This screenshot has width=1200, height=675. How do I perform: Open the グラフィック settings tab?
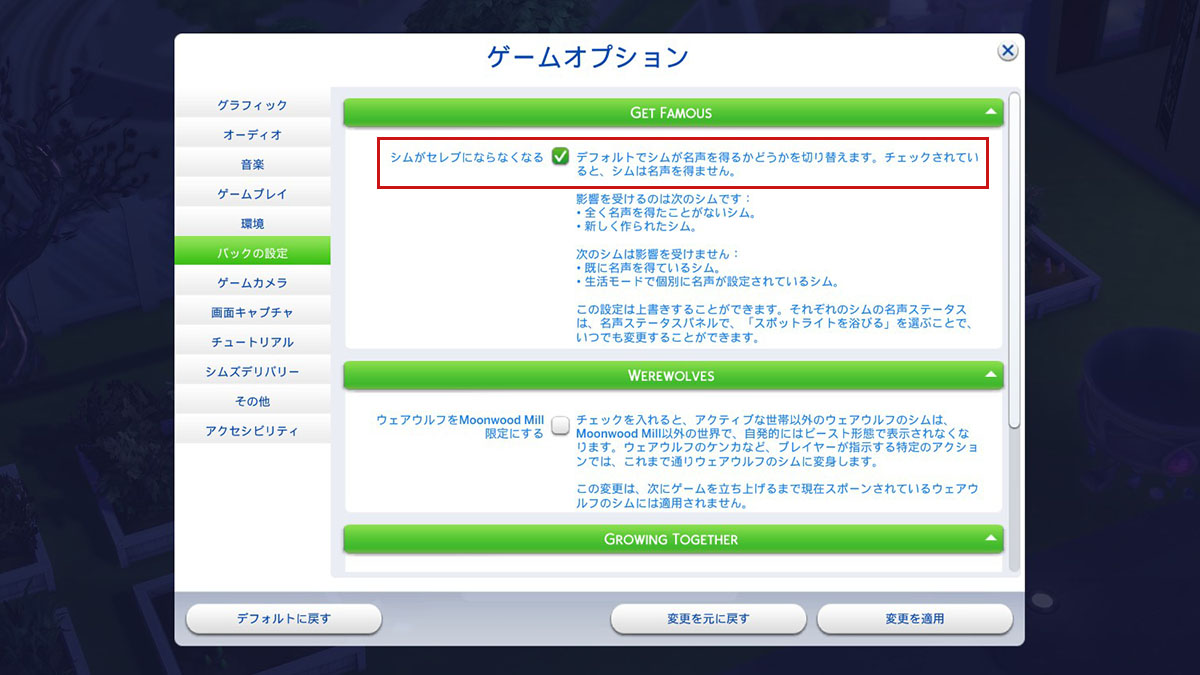[x=252, y=105]
